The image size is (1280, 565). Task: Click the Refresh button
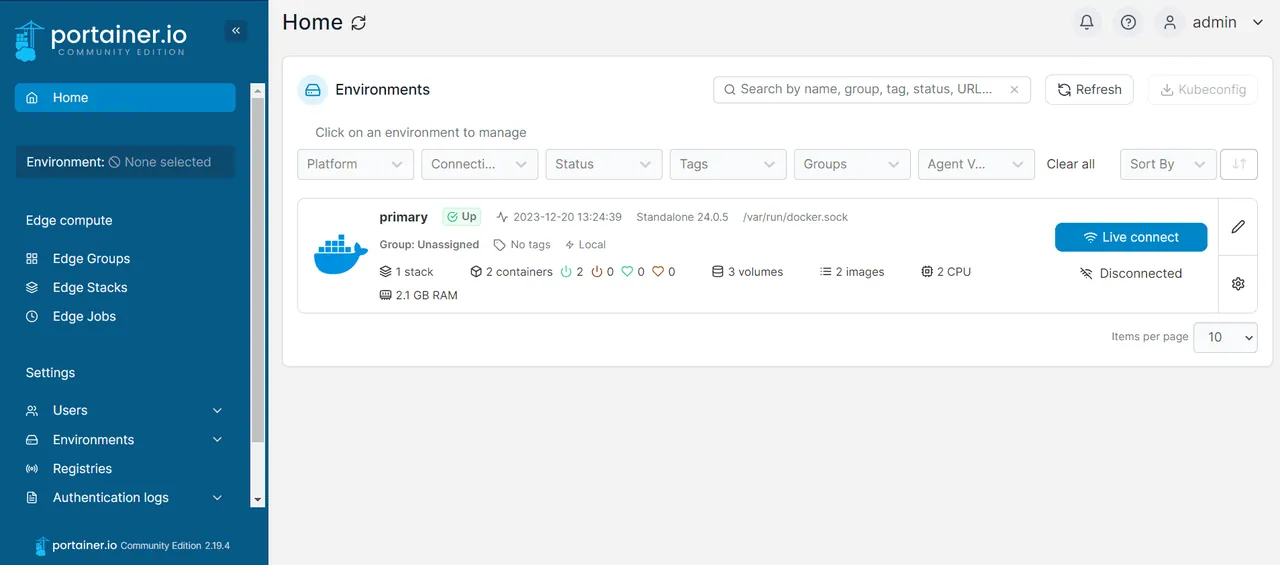(1090, 89)
